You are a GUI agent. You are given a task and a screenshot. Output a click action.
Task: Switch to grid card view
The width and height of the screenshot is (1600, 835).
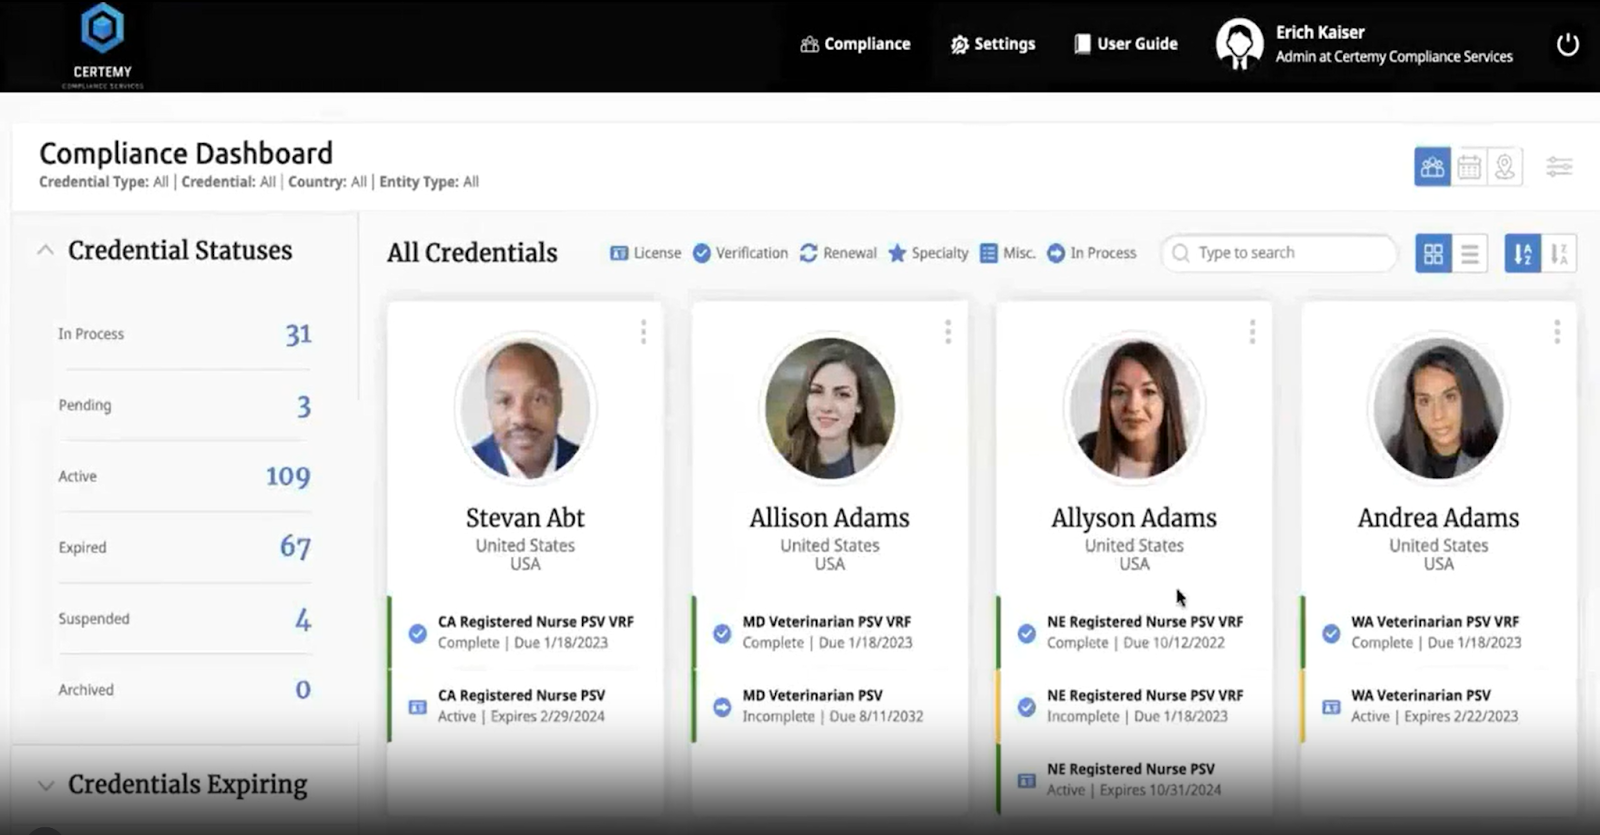pyautogui.click(x=1433, y=254)
